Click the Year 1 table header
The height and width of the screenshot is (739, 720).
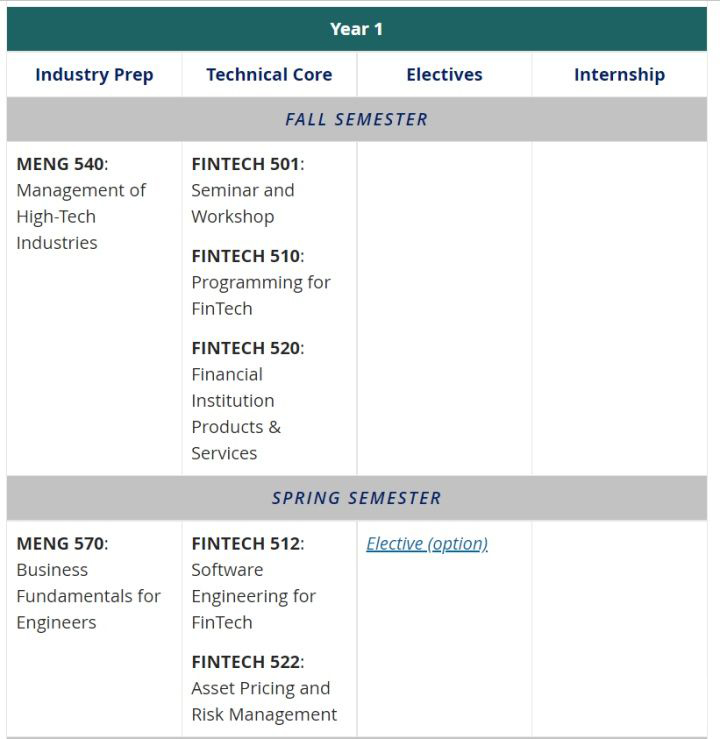[357, 29]
